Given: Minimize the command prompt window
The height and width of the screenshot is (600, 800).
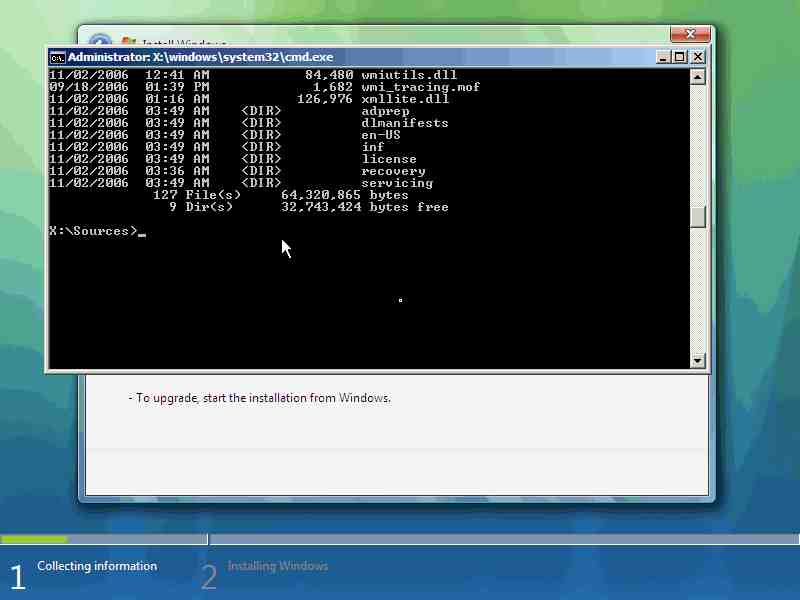Looking at the screenshot, I should click(x=663, y=57).
